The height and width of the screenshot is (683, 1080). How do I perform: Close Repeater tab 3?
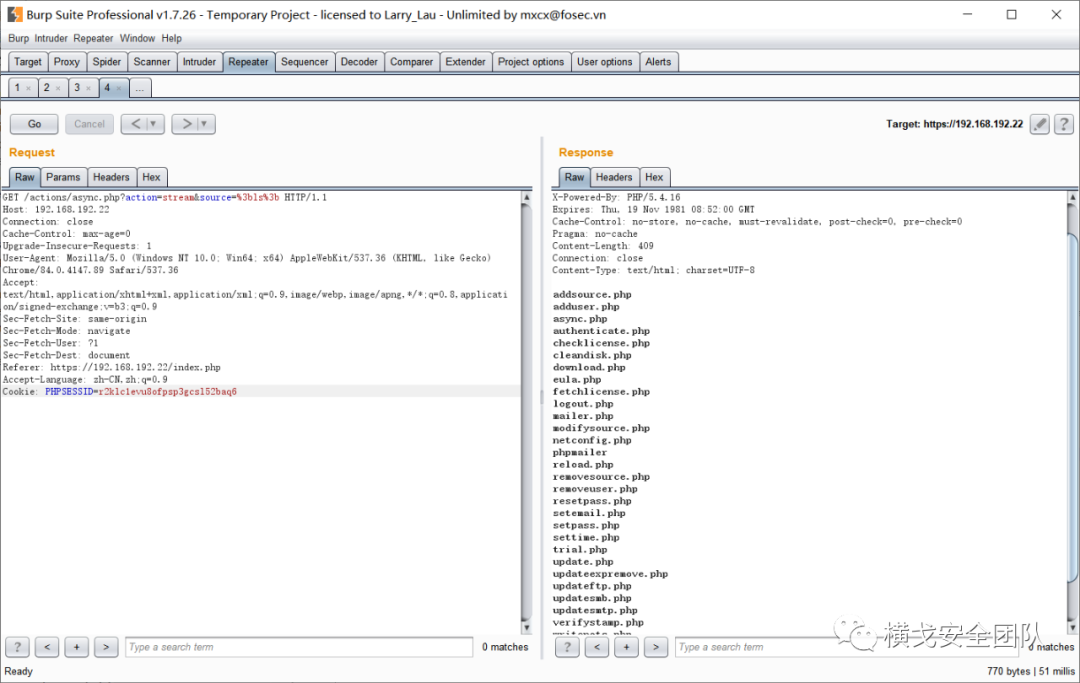pyautogui.click(x=88, y=88)
